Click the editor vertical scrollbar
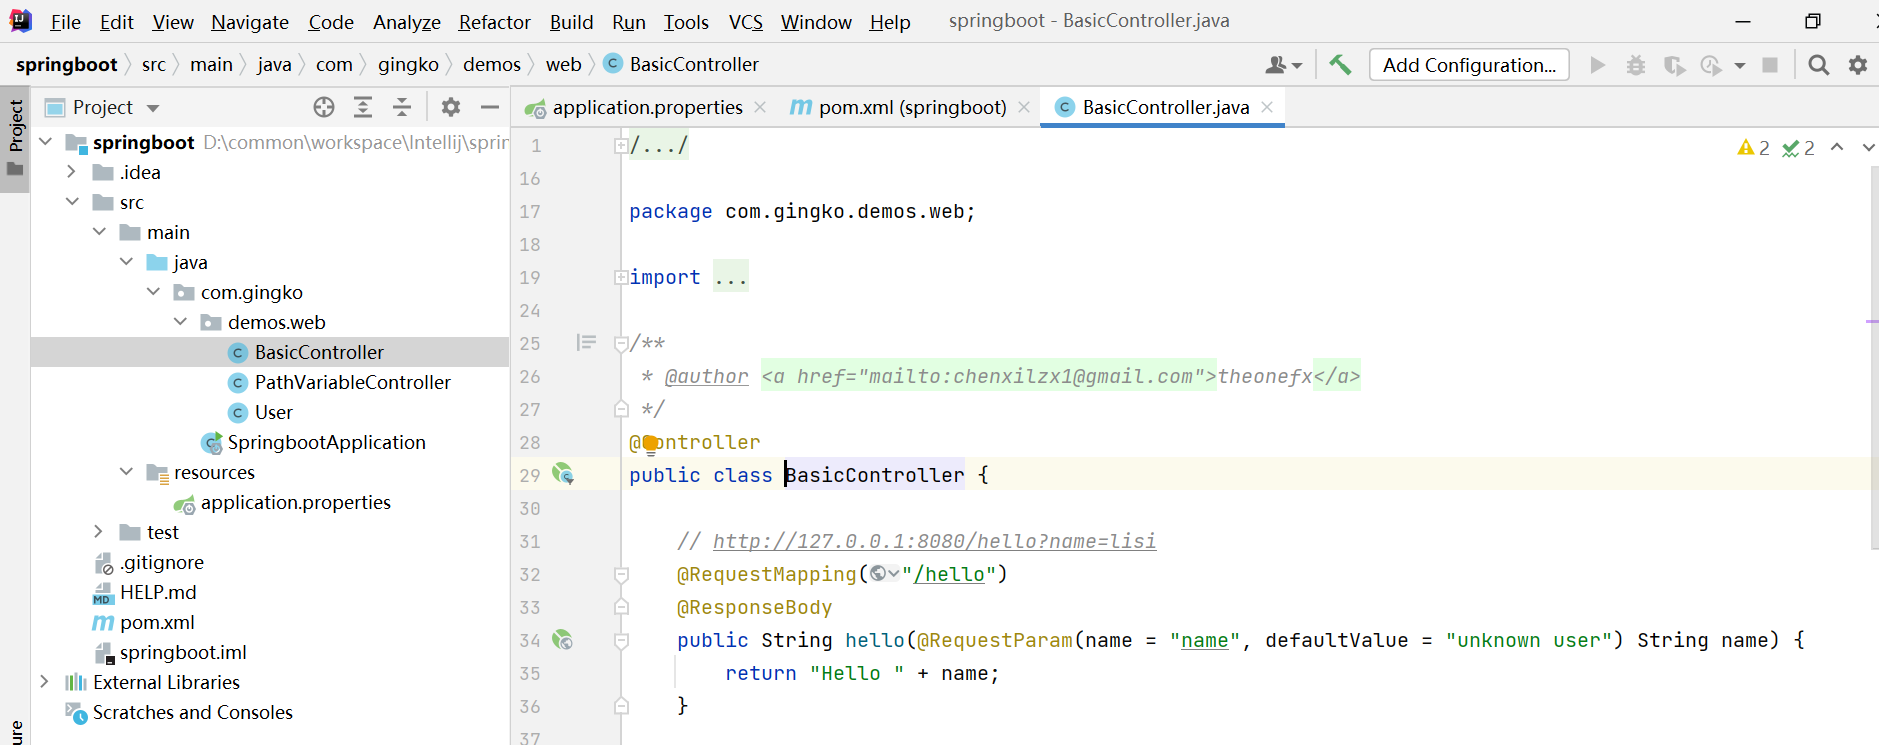This screenshot has width=1879, height=745. tap(1873, 357)
